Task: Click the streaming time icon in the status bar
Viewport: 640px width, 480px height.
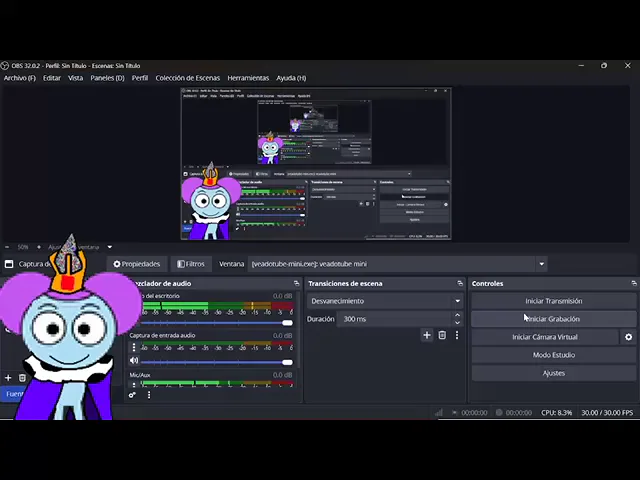Action: tap(454, 413)
